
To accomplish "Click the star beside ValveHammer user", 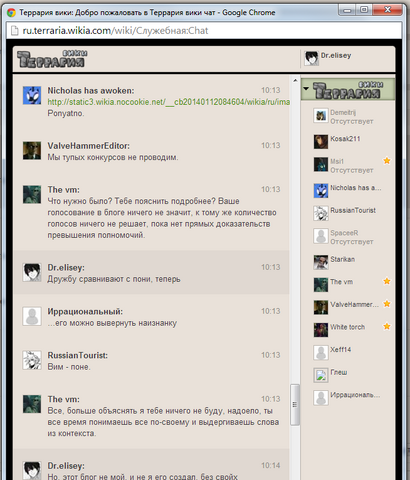I will 387,304.
